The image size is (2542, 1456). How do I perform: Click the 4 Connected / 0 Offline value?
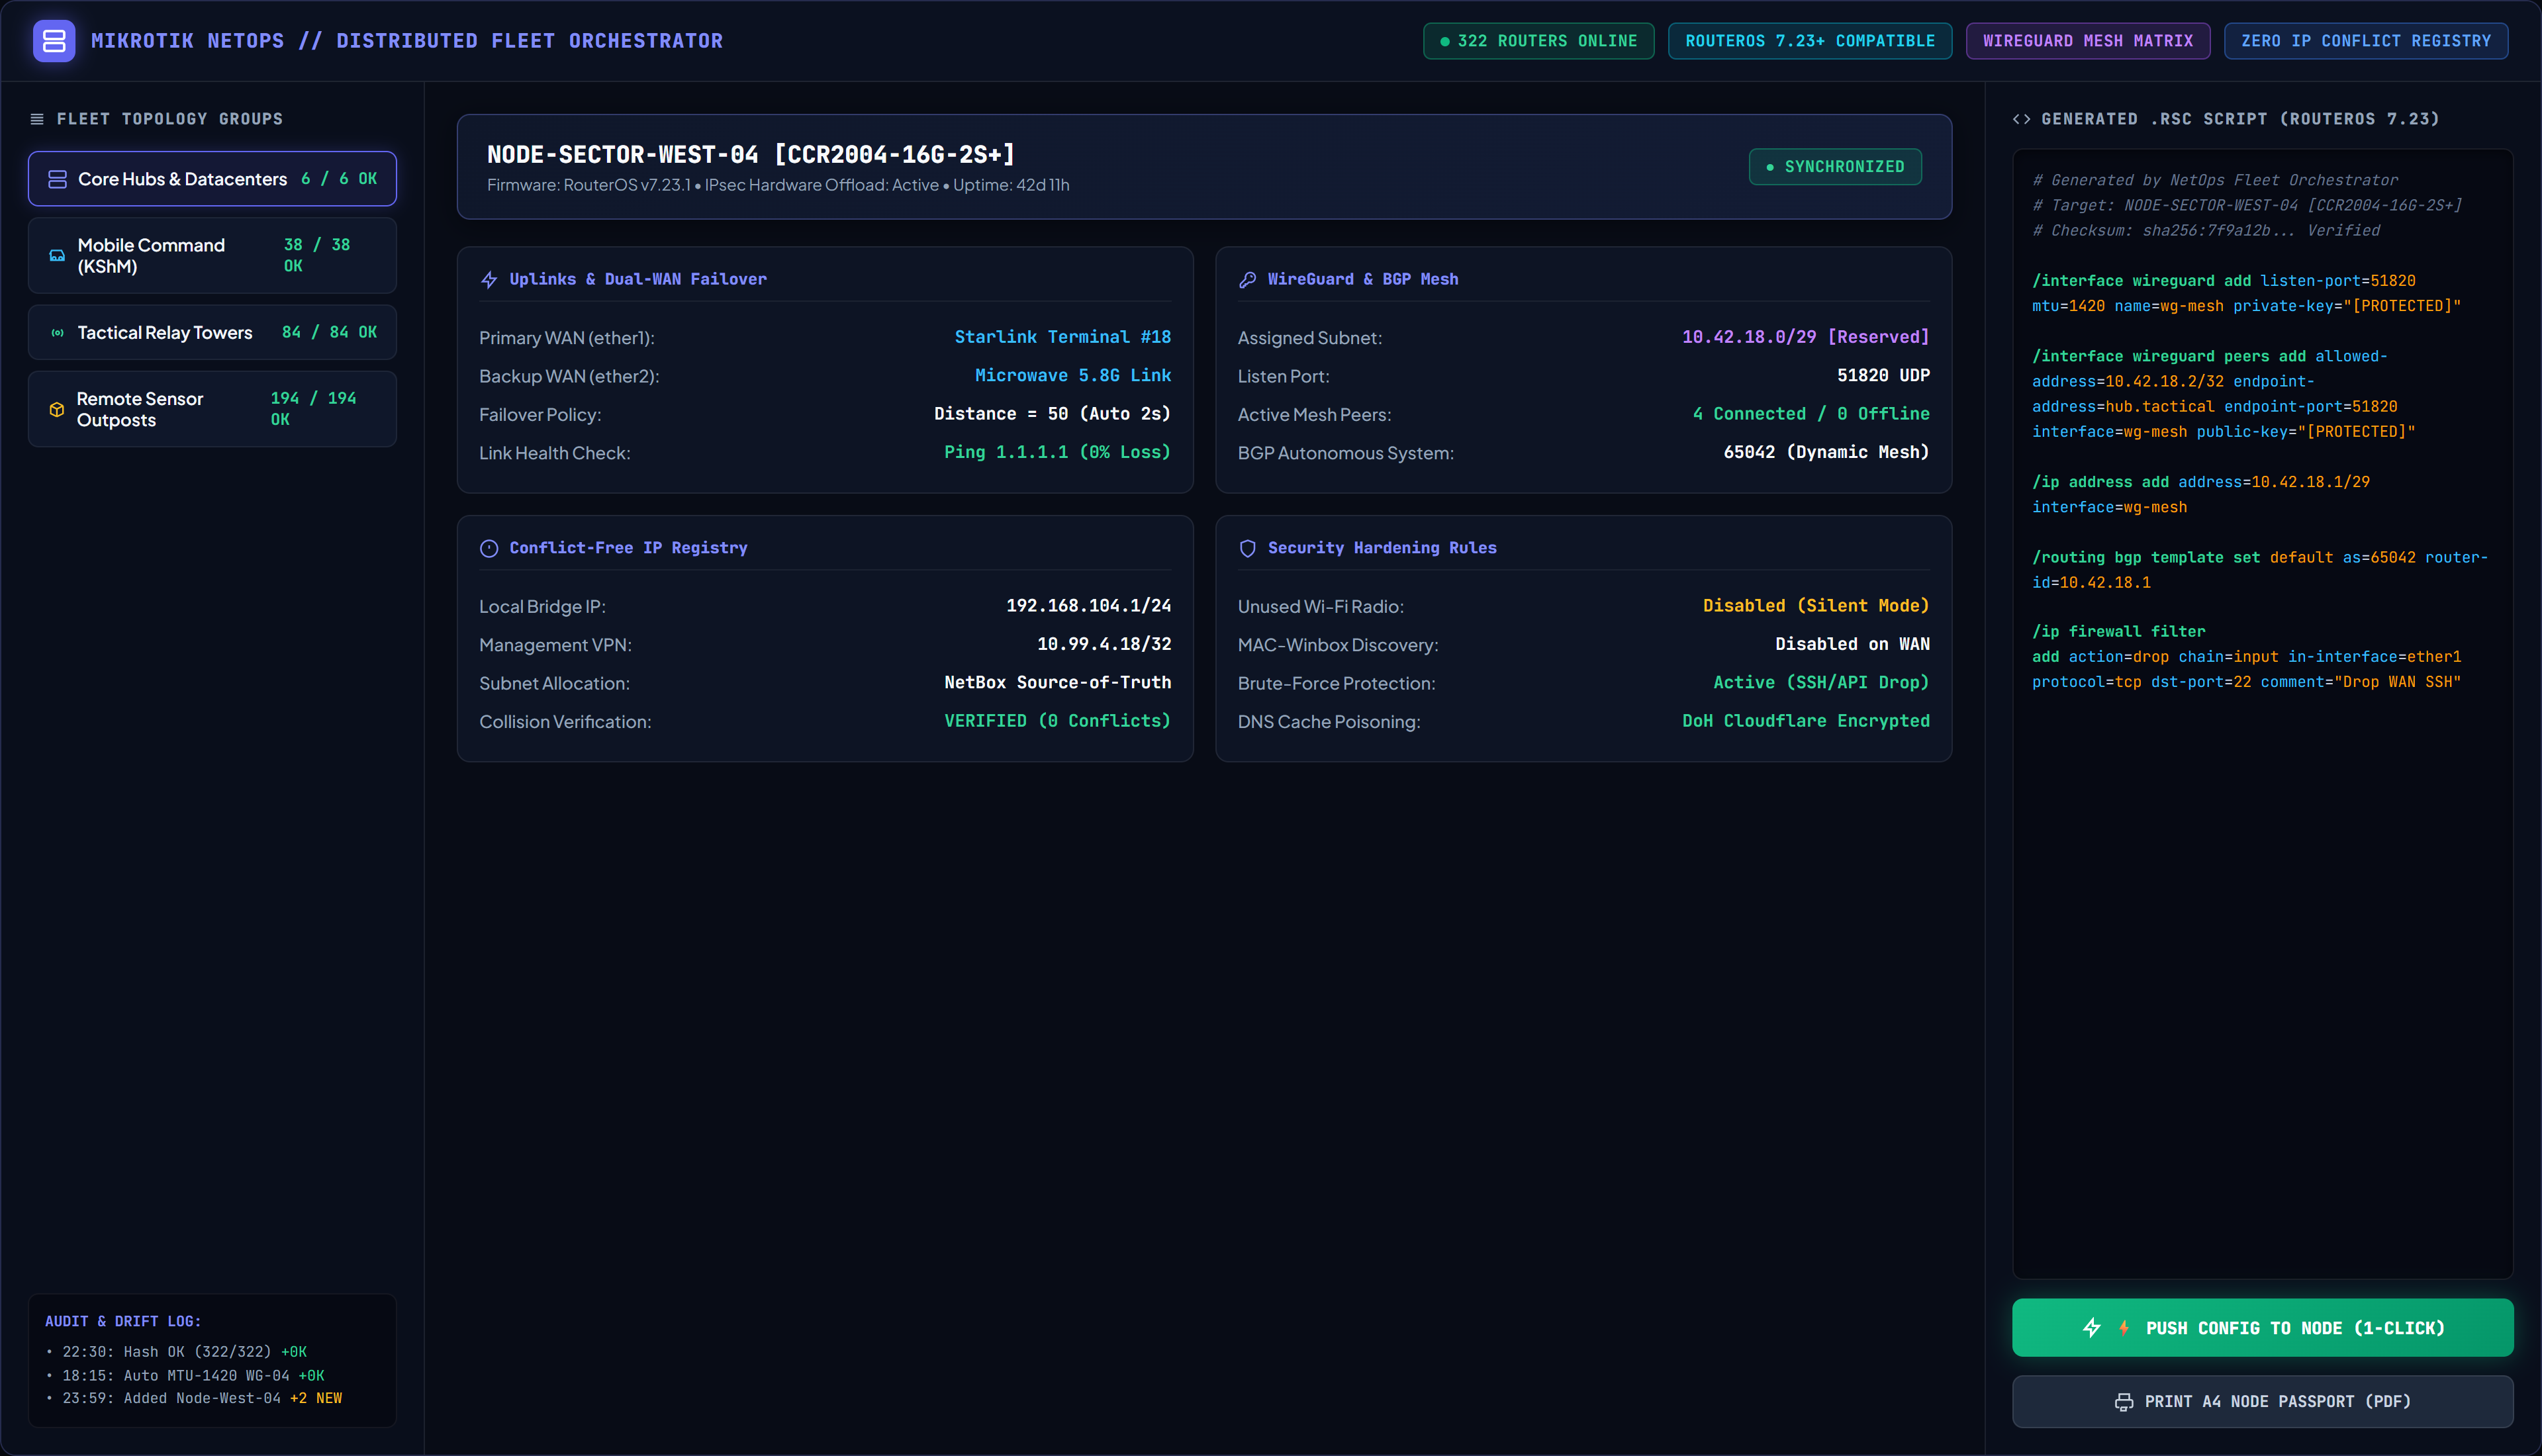(x=1811, y=414)
